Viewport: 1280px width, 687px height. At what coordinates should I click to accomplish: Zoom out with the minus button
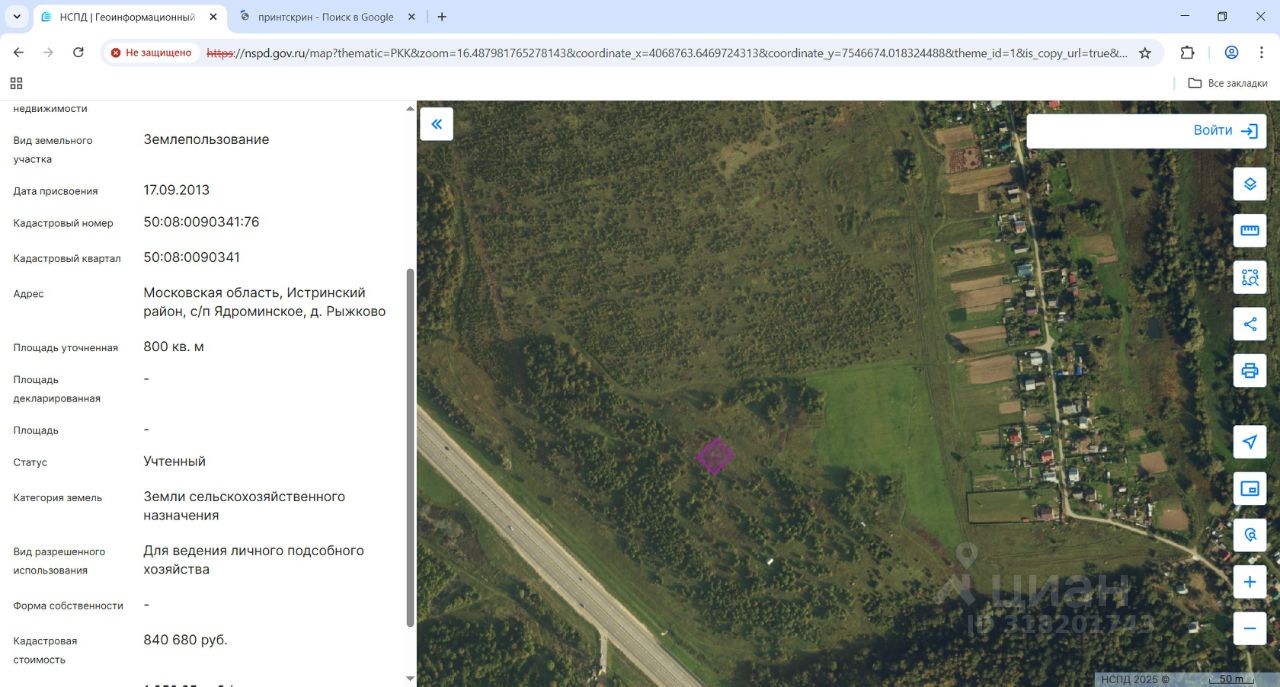(1249, 628)
